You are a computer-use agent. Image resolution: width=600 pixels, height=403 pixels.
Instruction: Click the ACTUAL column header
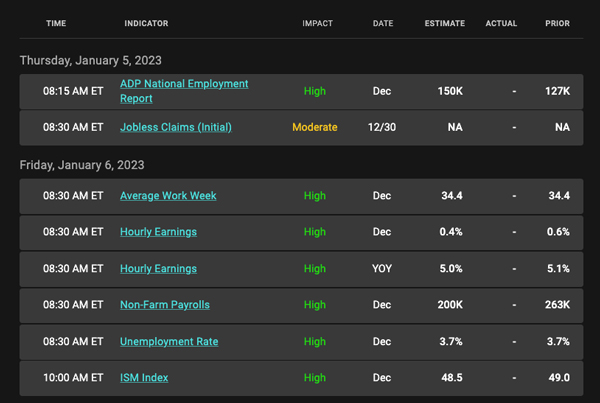[x=502, y=23]
